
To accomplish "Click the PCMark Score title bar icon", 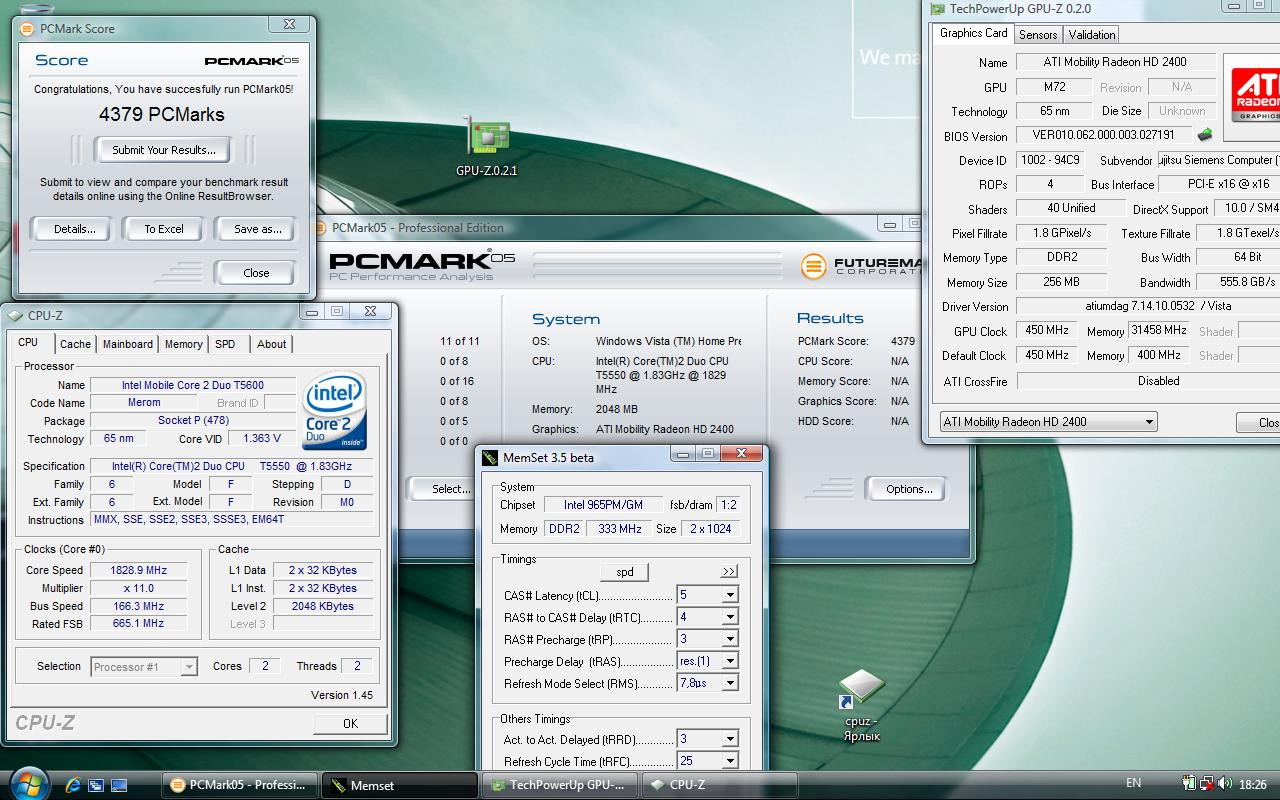I will 28,28.
